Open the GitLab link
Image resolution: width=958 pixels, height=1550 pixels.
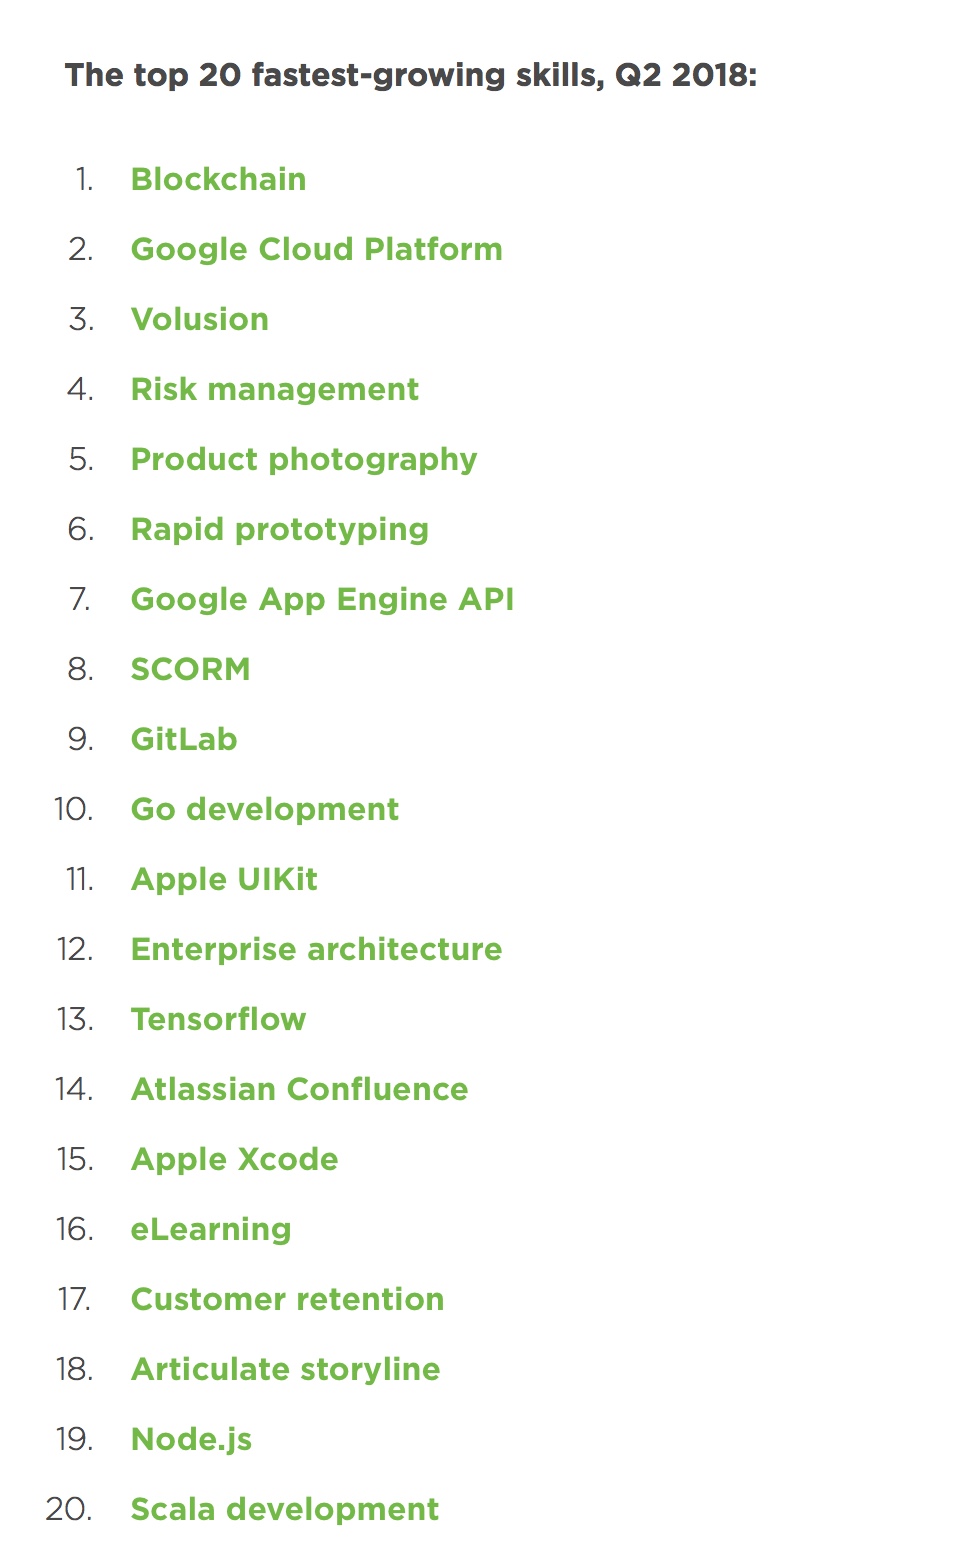pos(184,739)
